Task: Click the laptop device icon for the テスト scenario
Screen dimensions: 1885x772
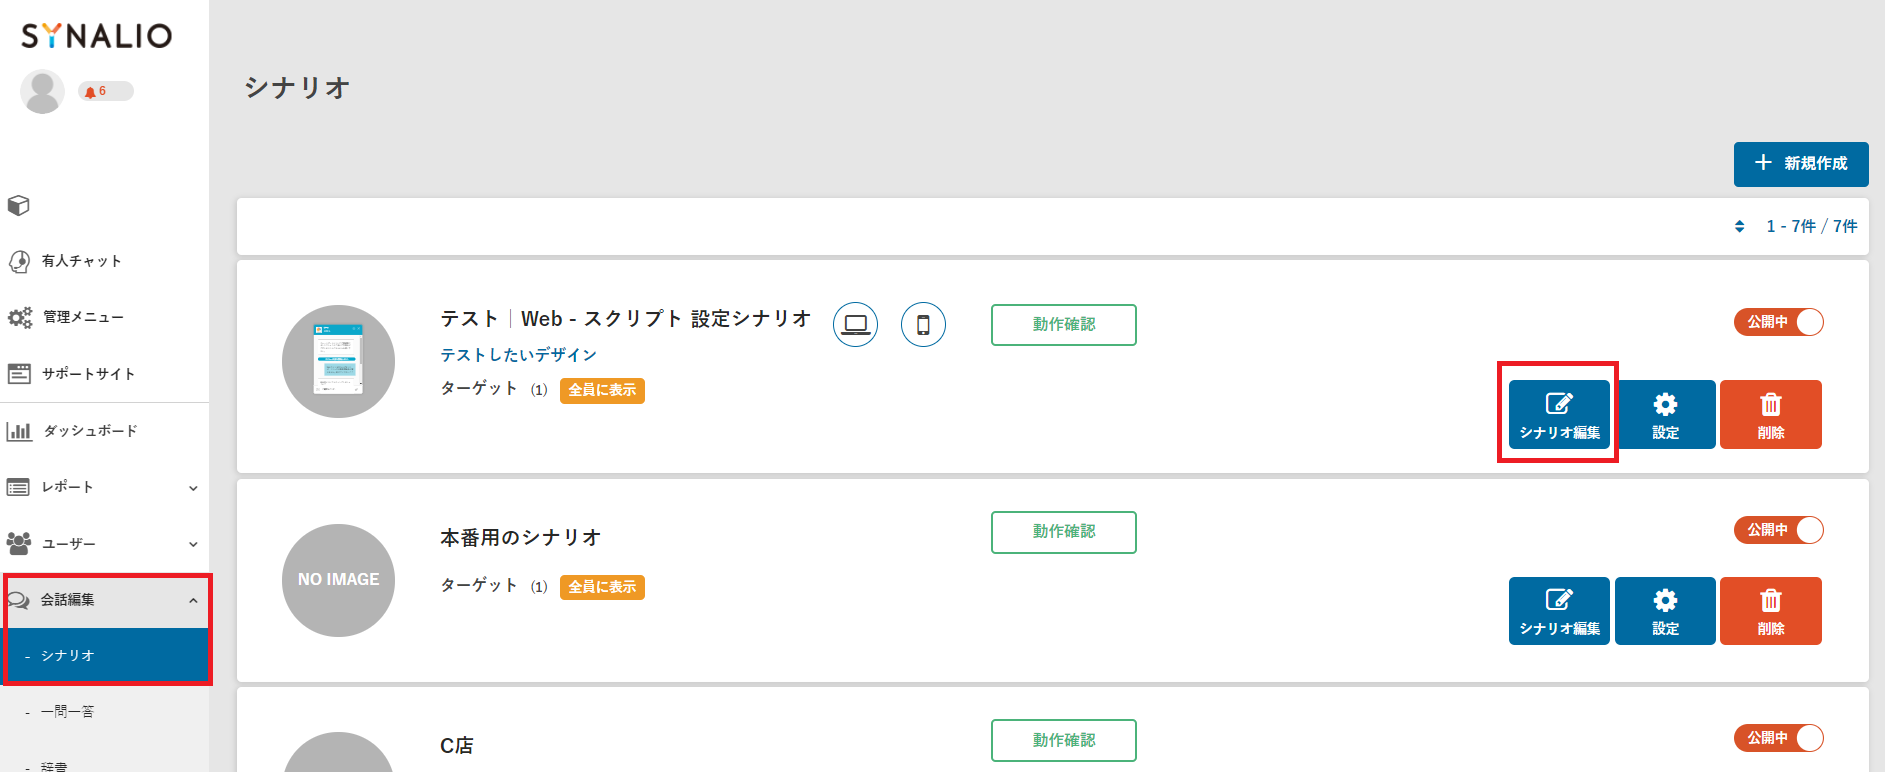Action: pos(855,324)
